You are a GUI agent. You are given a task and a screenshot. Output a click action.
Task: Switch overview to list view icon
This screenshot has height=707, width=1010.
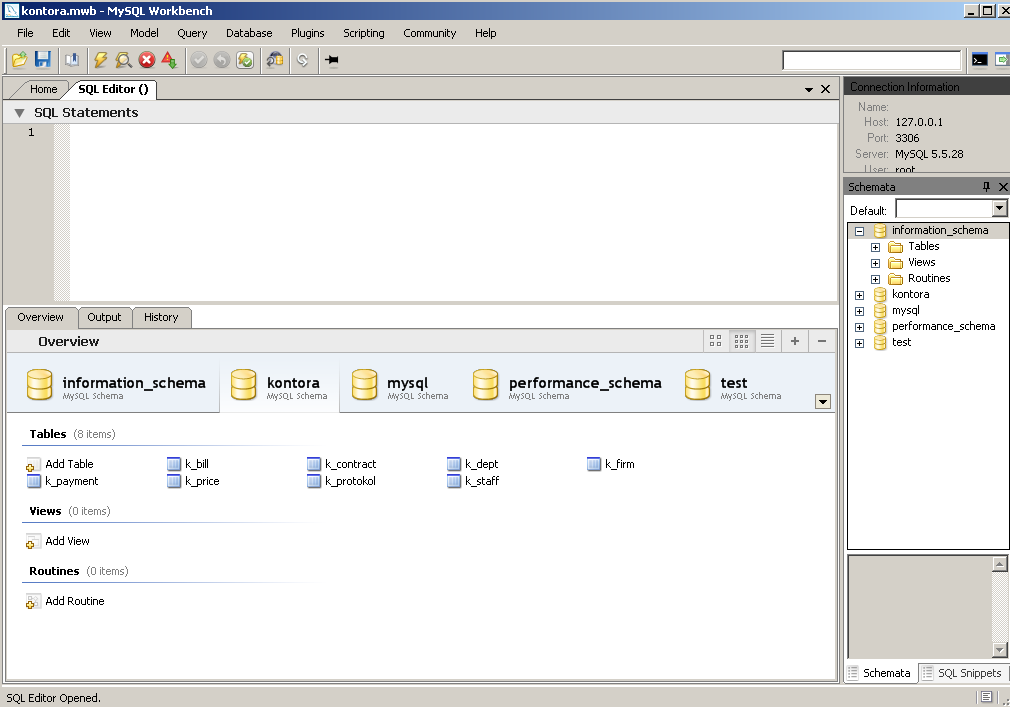click(x=767, y=341)
